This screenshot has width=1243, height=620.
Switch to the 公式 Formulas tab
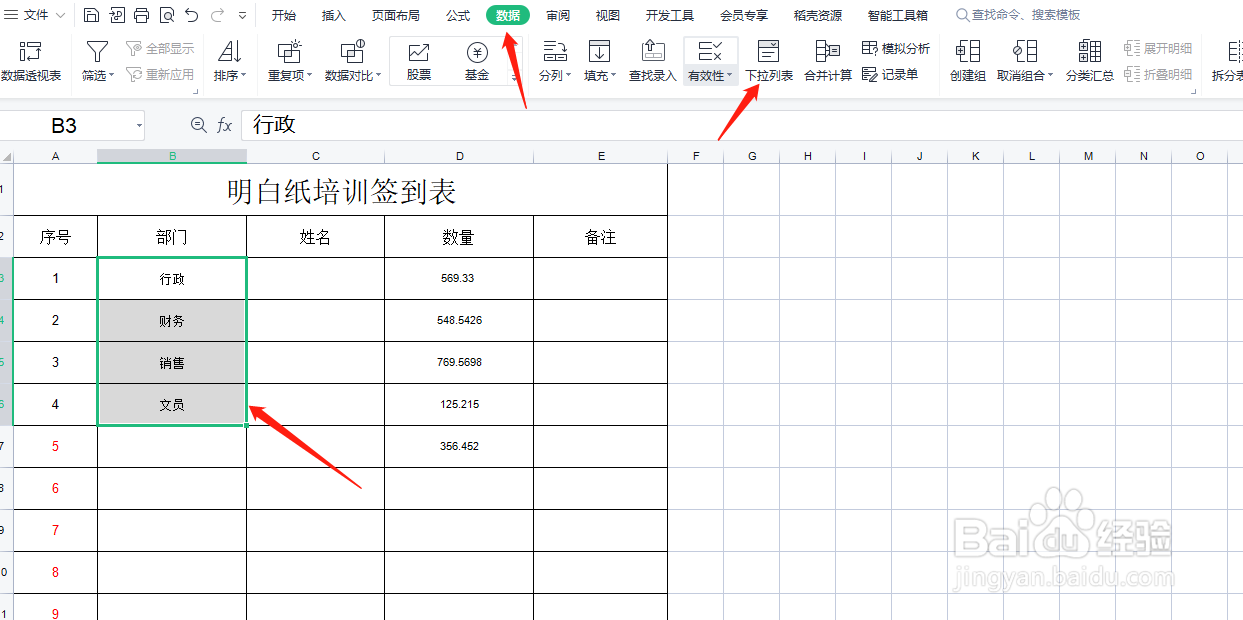457,15
